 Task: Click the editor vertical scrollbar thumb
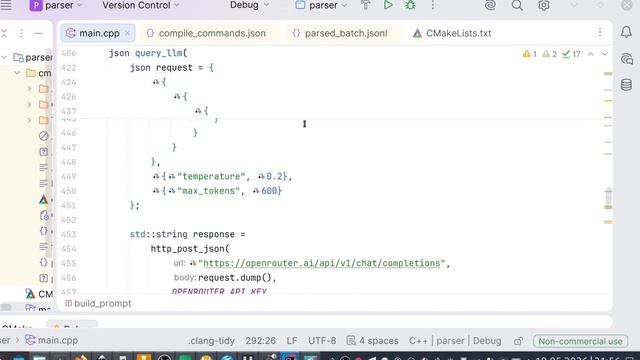pyautogui.click(x=608, y=198)
